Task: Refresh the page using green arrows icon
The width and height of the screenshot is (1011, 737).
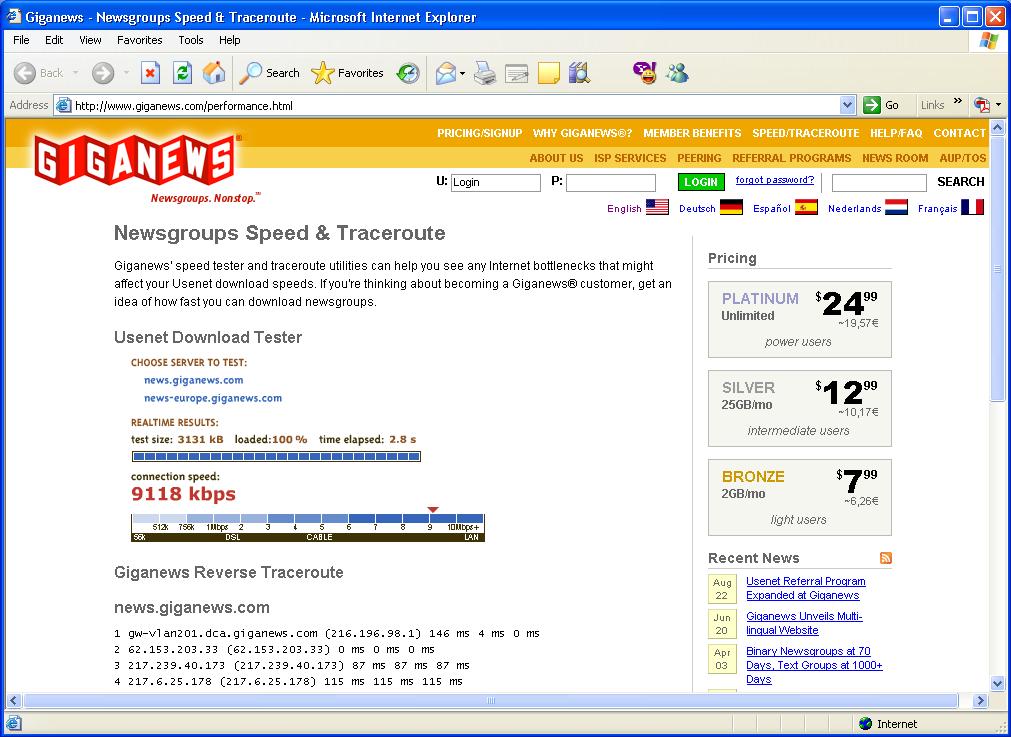Action: [x=182, y=73]
